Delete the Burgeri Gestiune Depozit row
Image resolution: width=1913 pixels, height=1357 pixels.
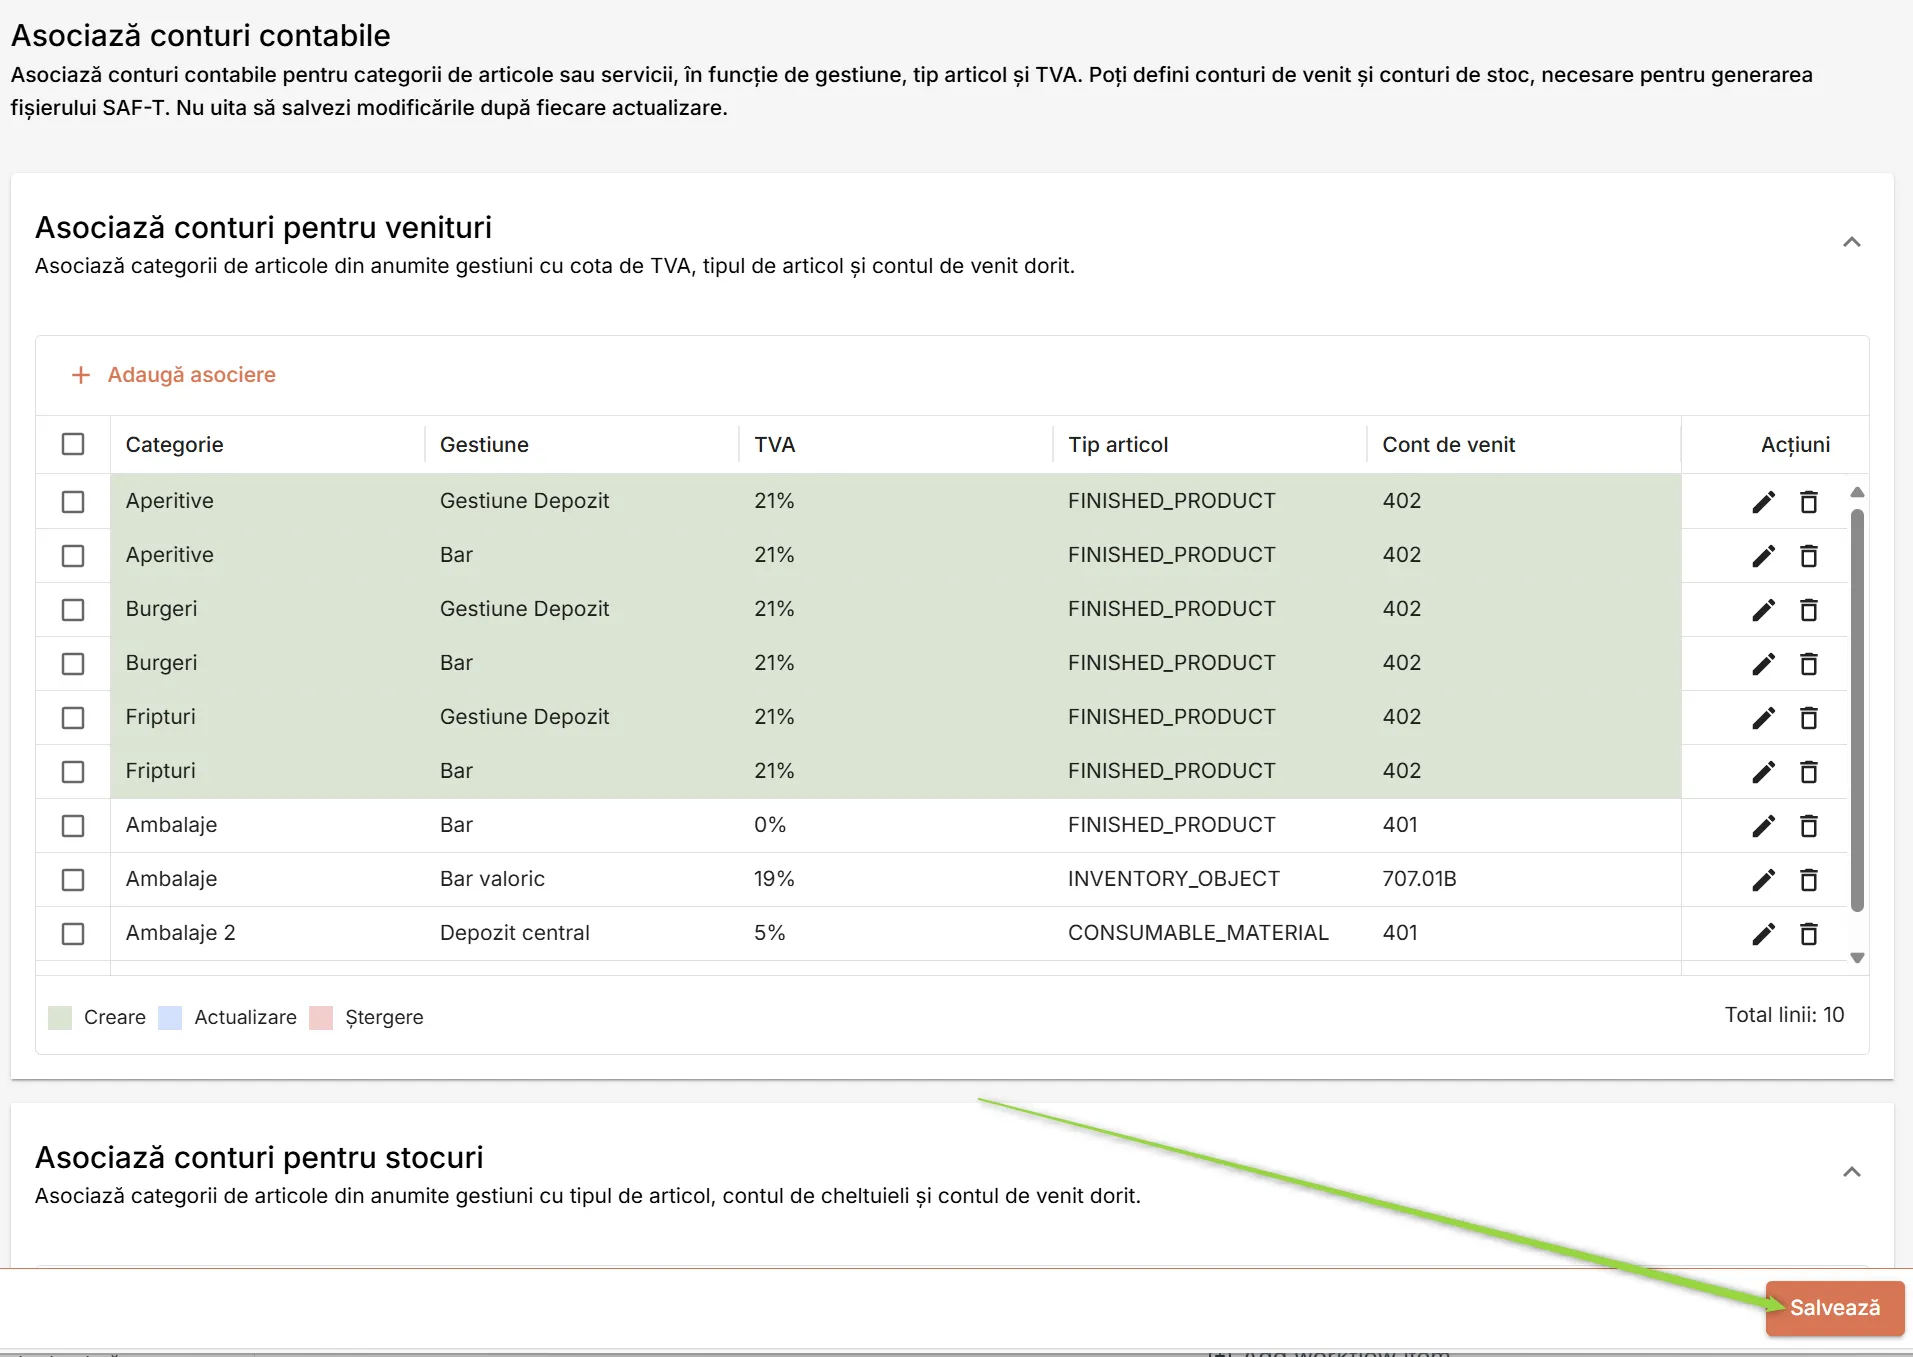click(x=1809, y=610)
